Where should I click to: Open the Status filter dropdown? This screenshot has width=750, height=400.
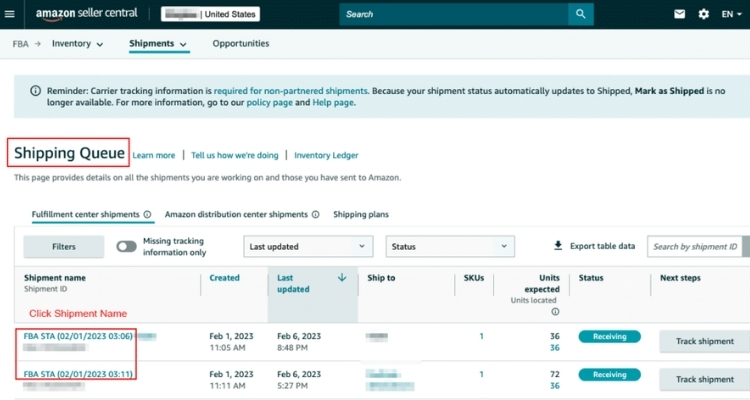449,246
